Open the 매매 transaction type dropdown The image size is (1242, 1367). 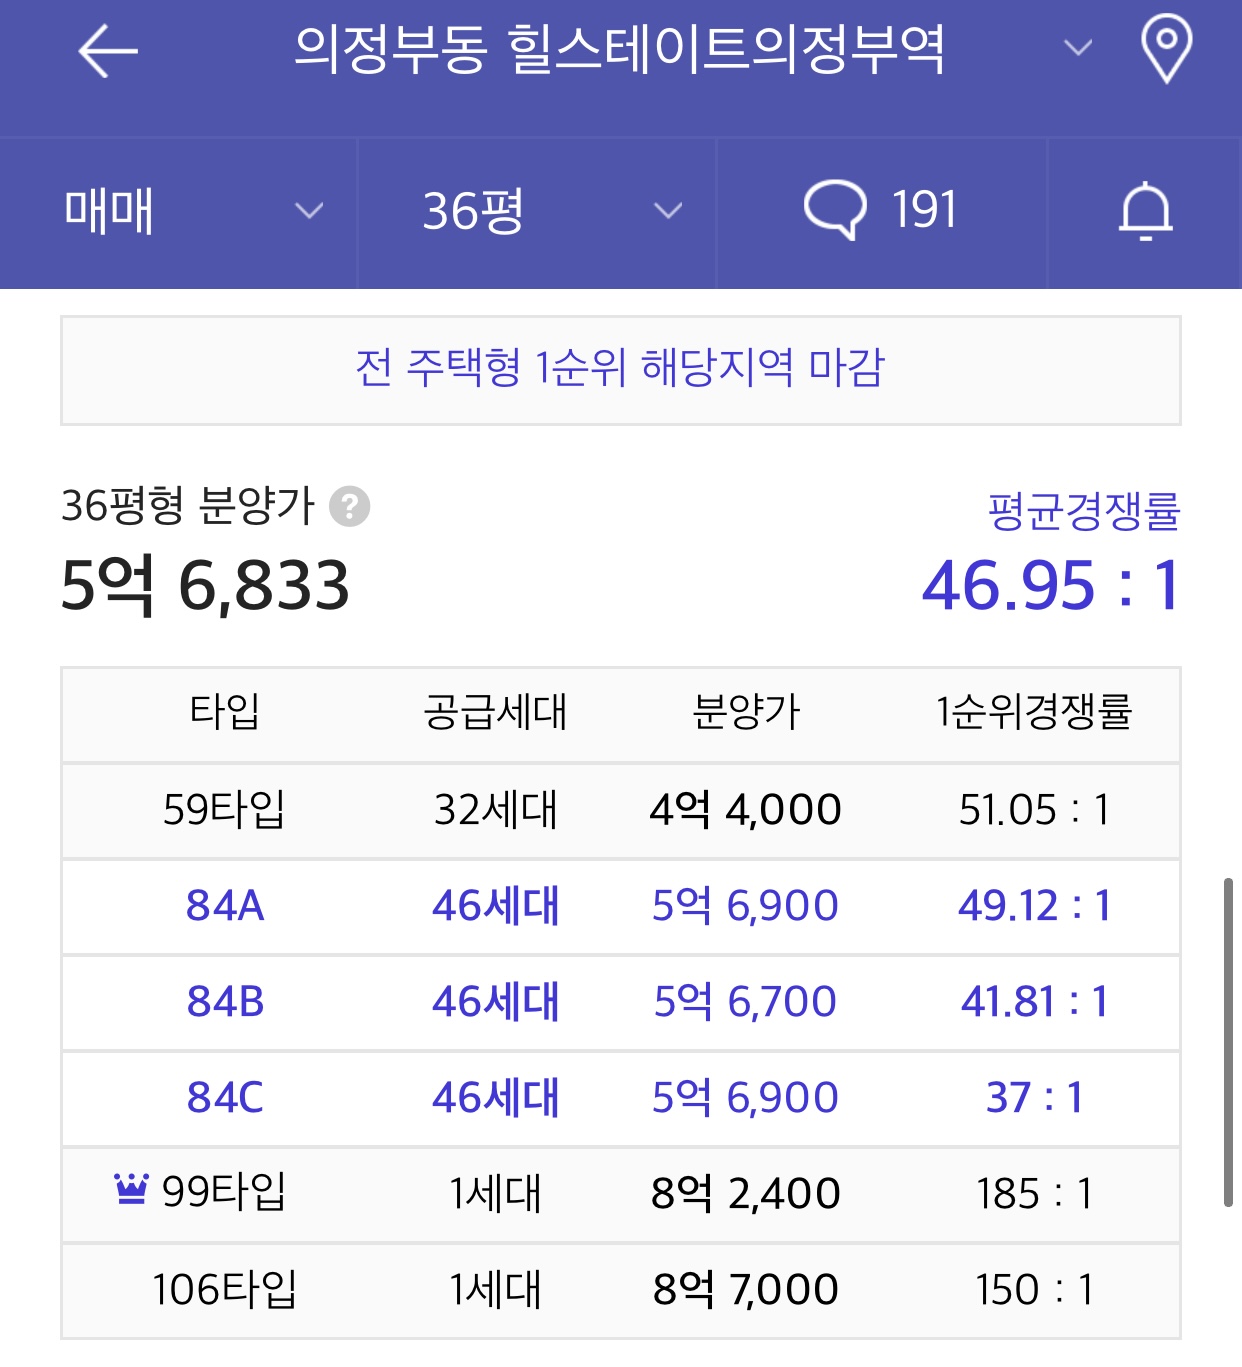[178, 212]
